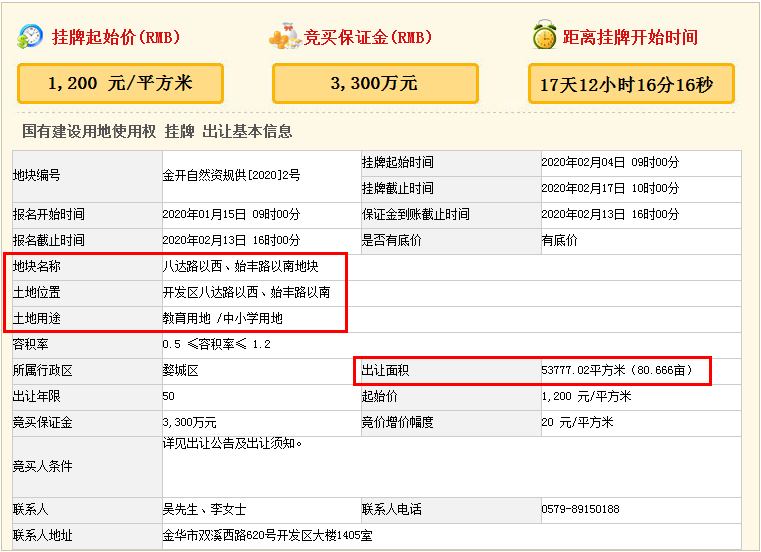This screenshot has height=552, width=761.
Task: Click the 土地位置 label
Action: click(36, 293)
